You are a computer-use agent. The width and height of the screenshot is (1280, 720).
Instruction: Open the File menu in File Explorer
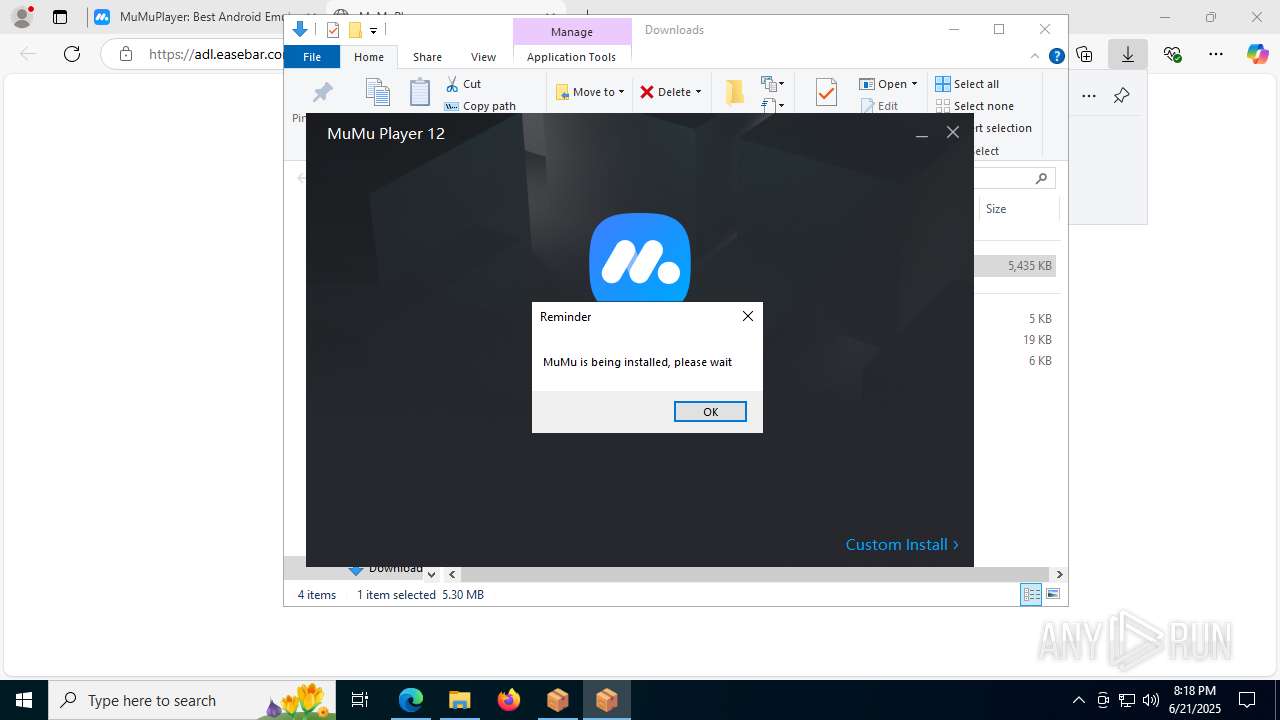(x=312, y=57)
